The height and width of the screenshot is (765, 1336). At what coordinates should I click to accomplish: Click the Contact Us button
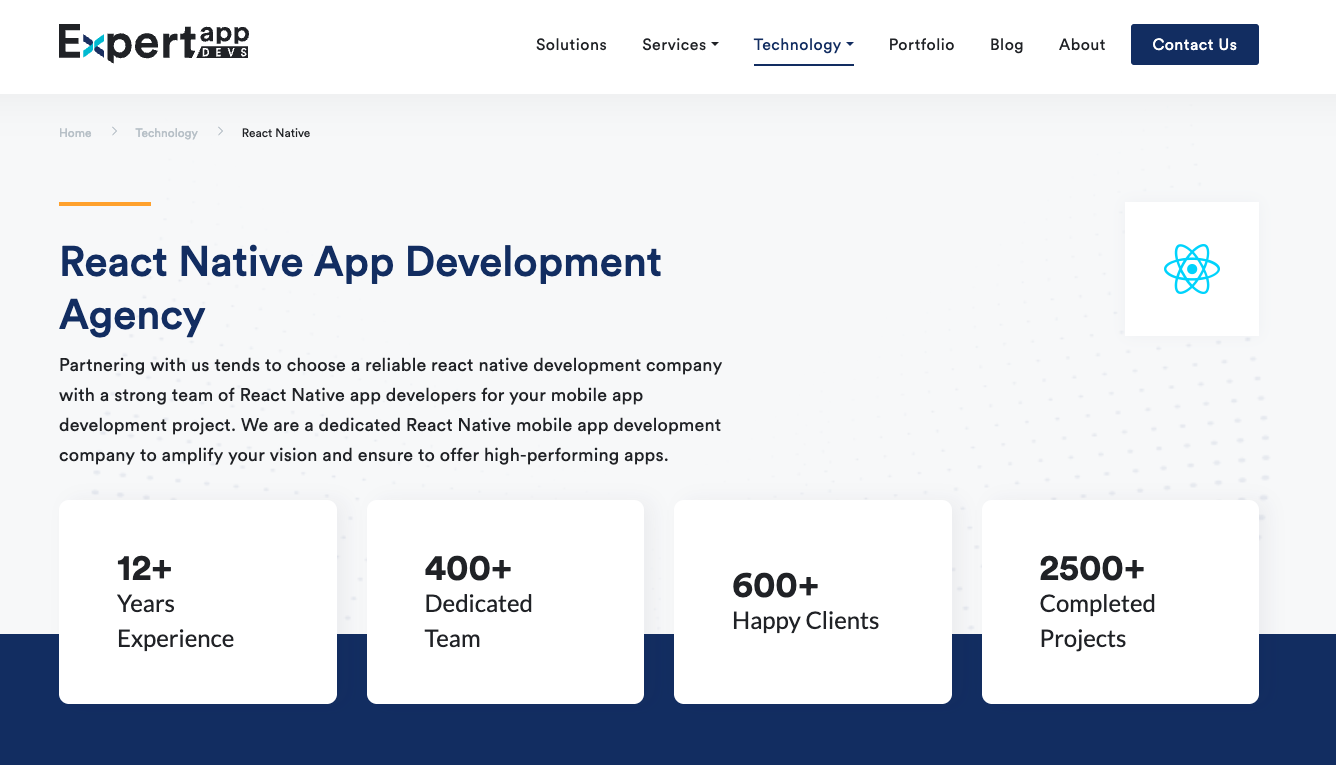click(x=1194, y=45)
